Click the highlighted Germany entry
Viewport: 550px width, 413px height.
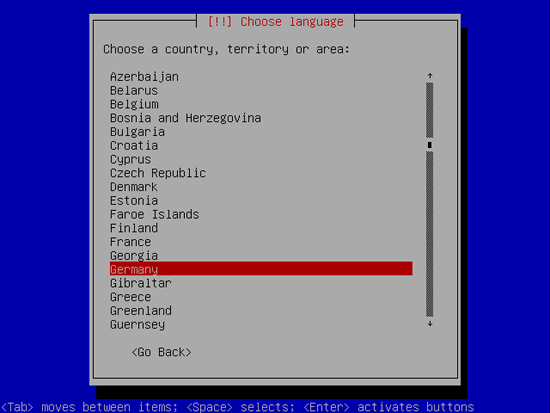[261, 269]
